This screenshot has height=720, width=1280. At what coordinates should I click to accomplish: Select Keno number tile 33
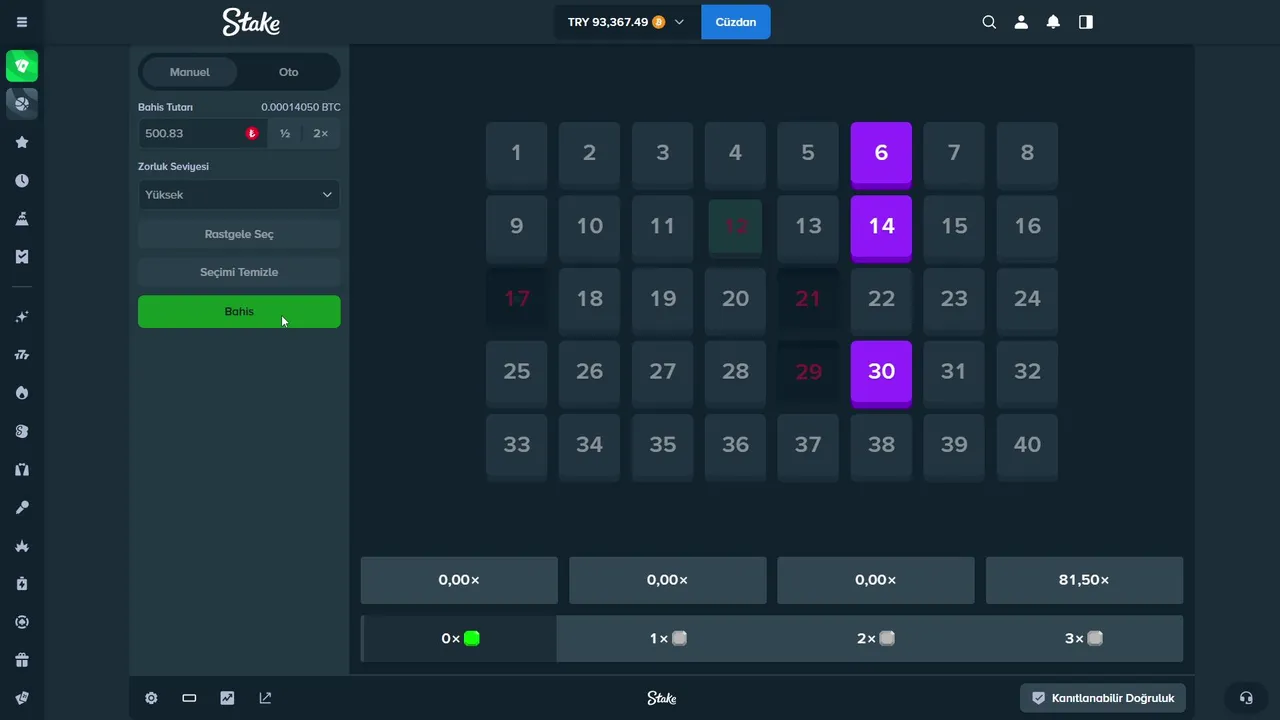(x=516, y=446)
